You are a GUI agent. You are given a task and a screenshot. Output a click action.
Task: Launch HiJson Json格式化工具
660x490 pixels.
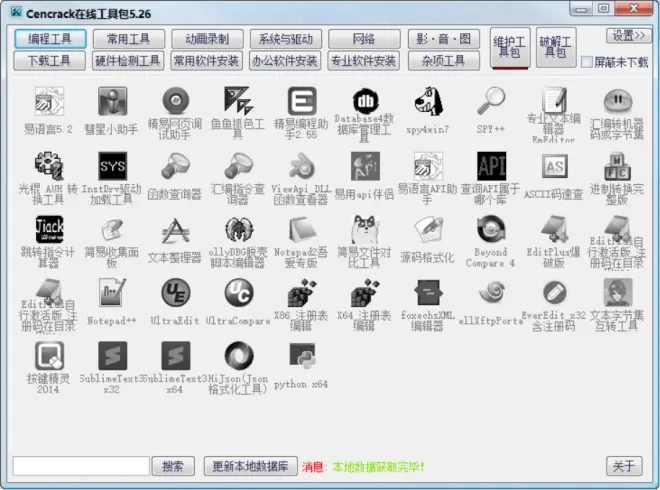coord(238,356)
